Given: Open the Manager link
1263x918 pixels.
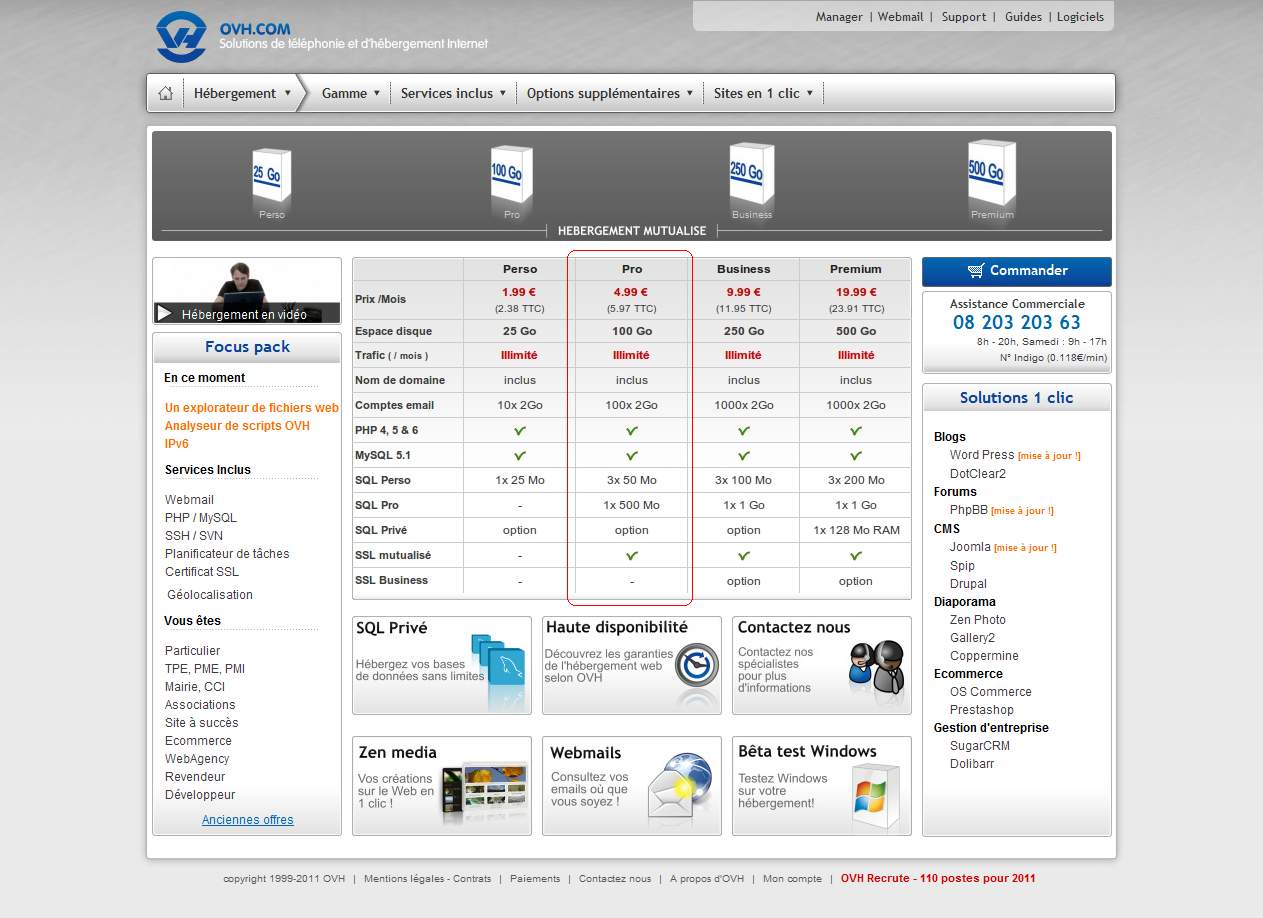Looking at the screenshot, I should pyautogui.click(x=839, y=17).
